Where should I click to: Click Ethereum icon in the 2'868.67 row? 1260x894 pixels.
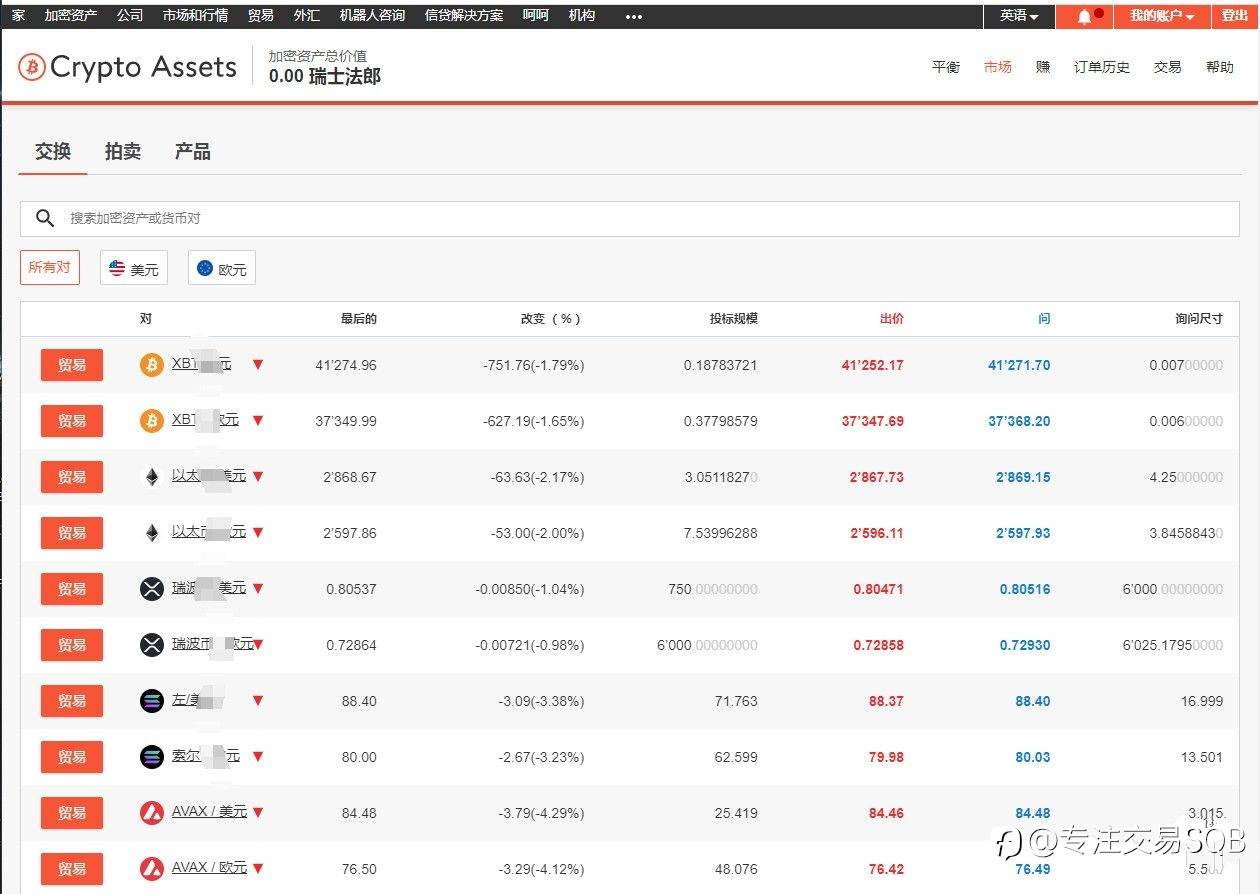tap(151, 477)
